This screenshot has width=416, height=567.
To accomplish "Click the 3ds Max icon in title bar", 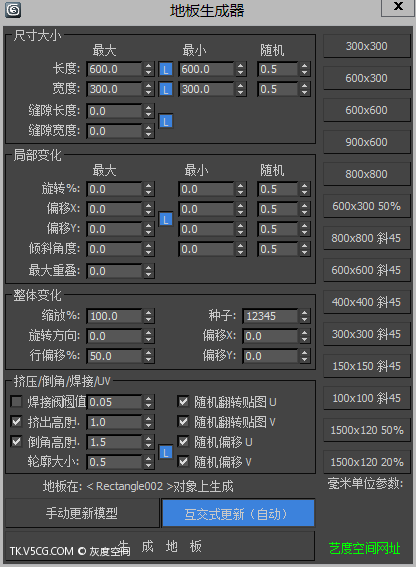I will (13, 10).
